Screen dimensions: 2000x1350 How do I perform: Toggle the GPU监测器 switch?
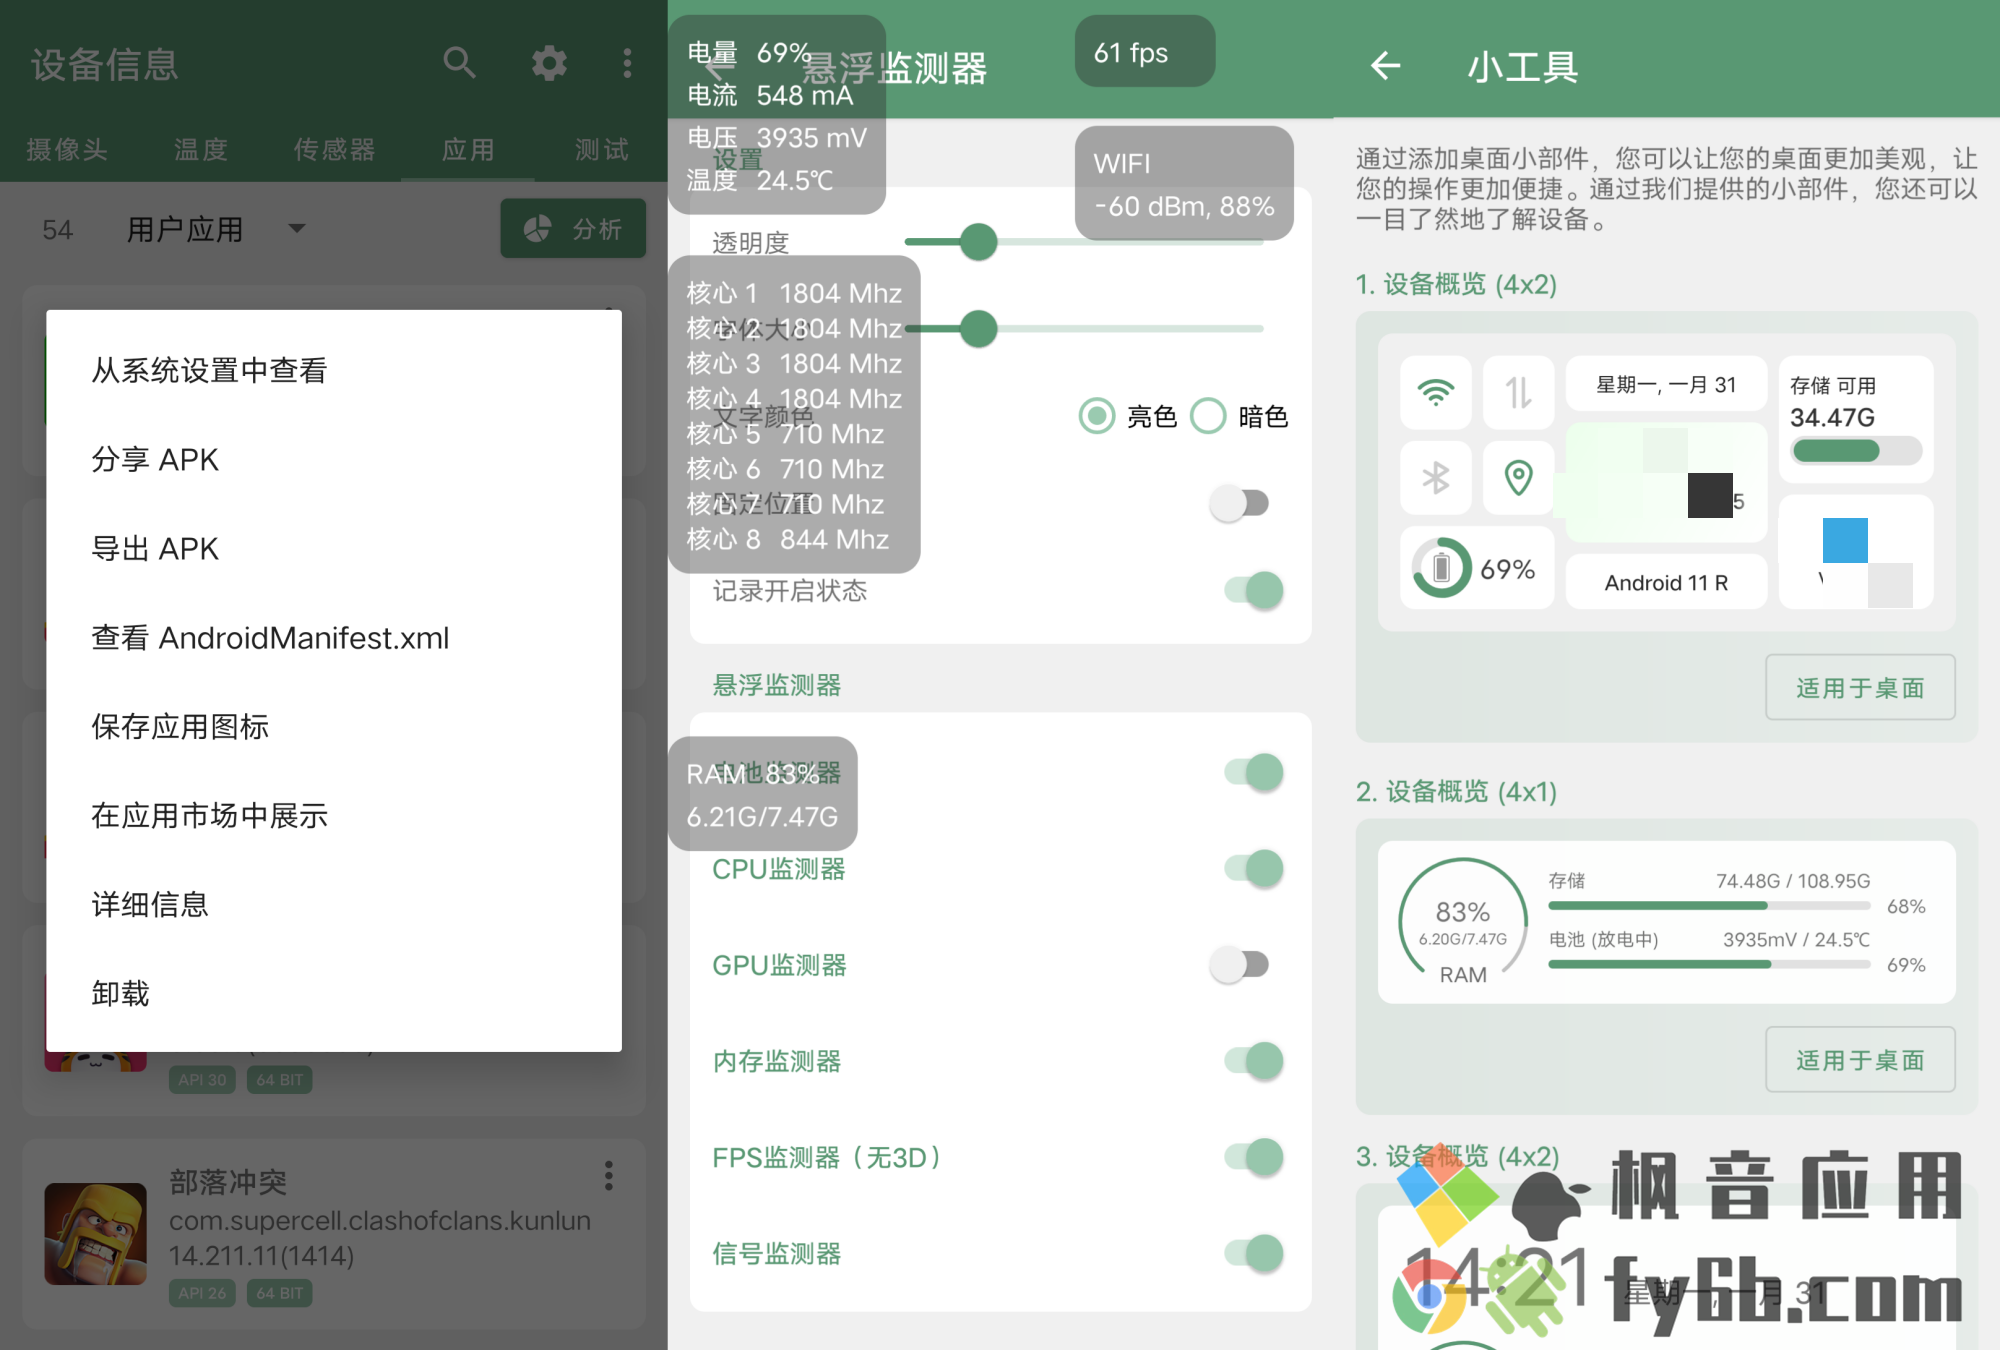click(1239, 964)
